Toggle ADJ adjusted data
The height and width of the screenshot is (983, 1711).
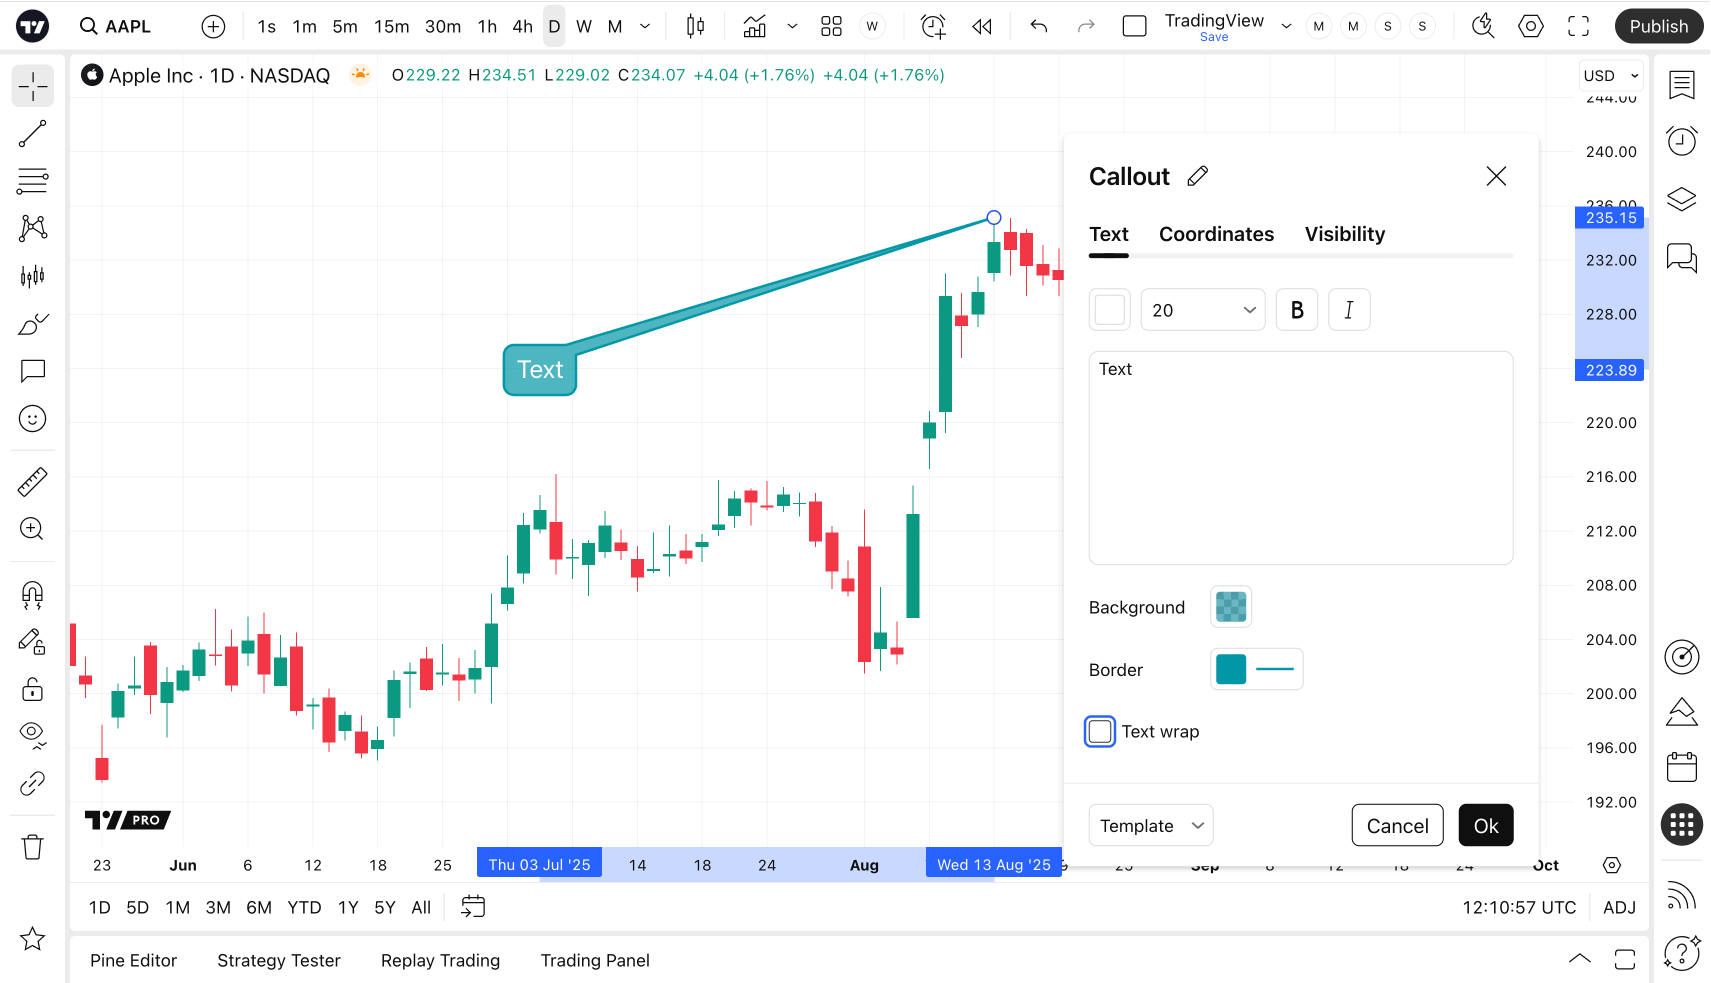point(1619,908)
